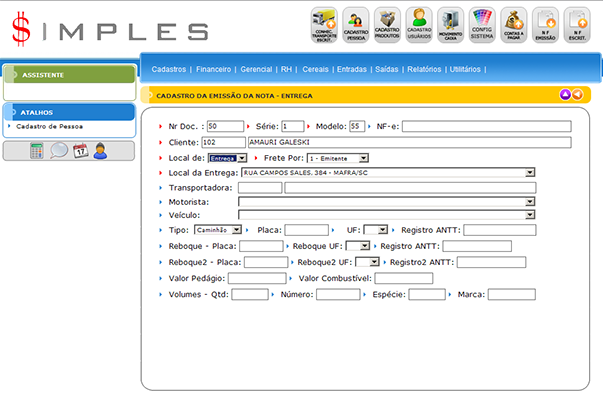Click the Transportadora code field

260,188
